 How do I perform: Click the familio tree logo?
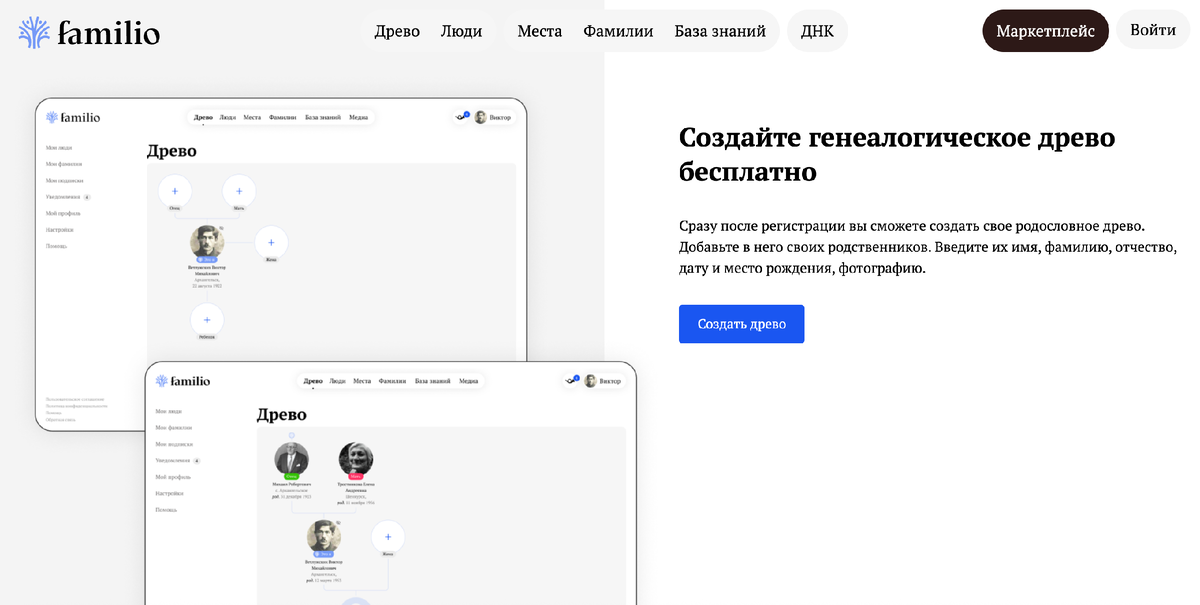point(89,32)
